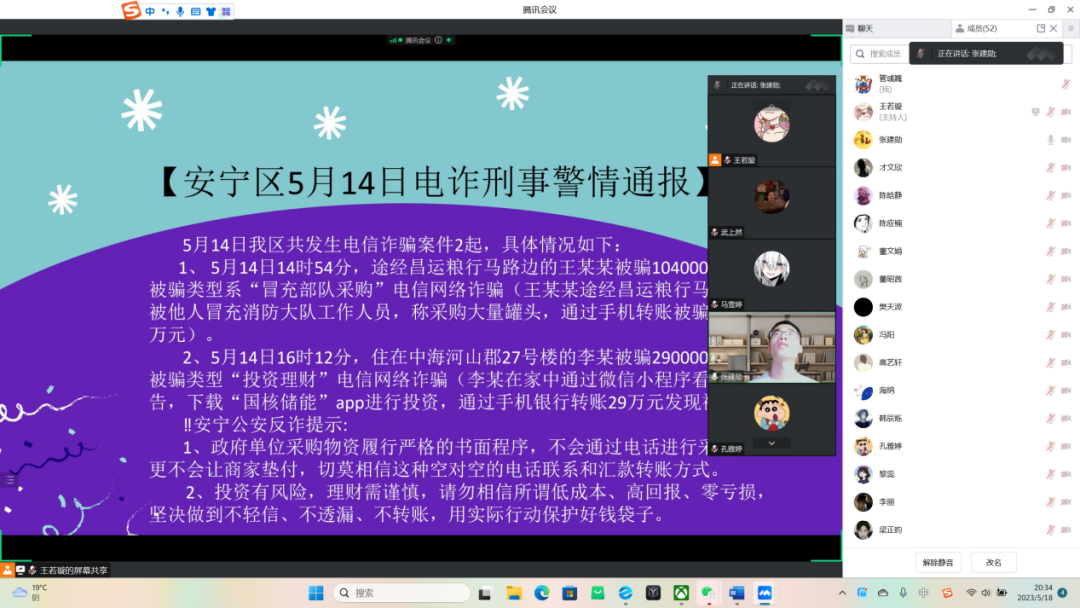Close the members panel tab

[x=1054, y=28]
